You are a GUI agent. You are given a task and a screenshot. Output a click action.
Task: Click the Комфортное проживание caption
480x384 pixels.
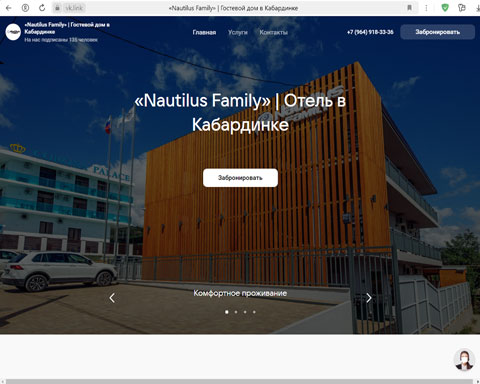point(240,293)
